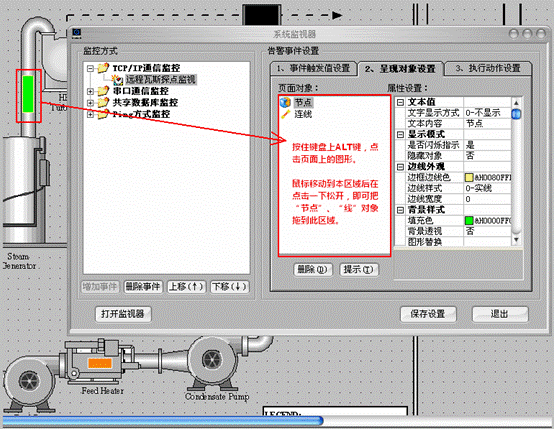Click the Condensate Pump graphic
This screenshot has width=554, height=429.
click(212, 362)
